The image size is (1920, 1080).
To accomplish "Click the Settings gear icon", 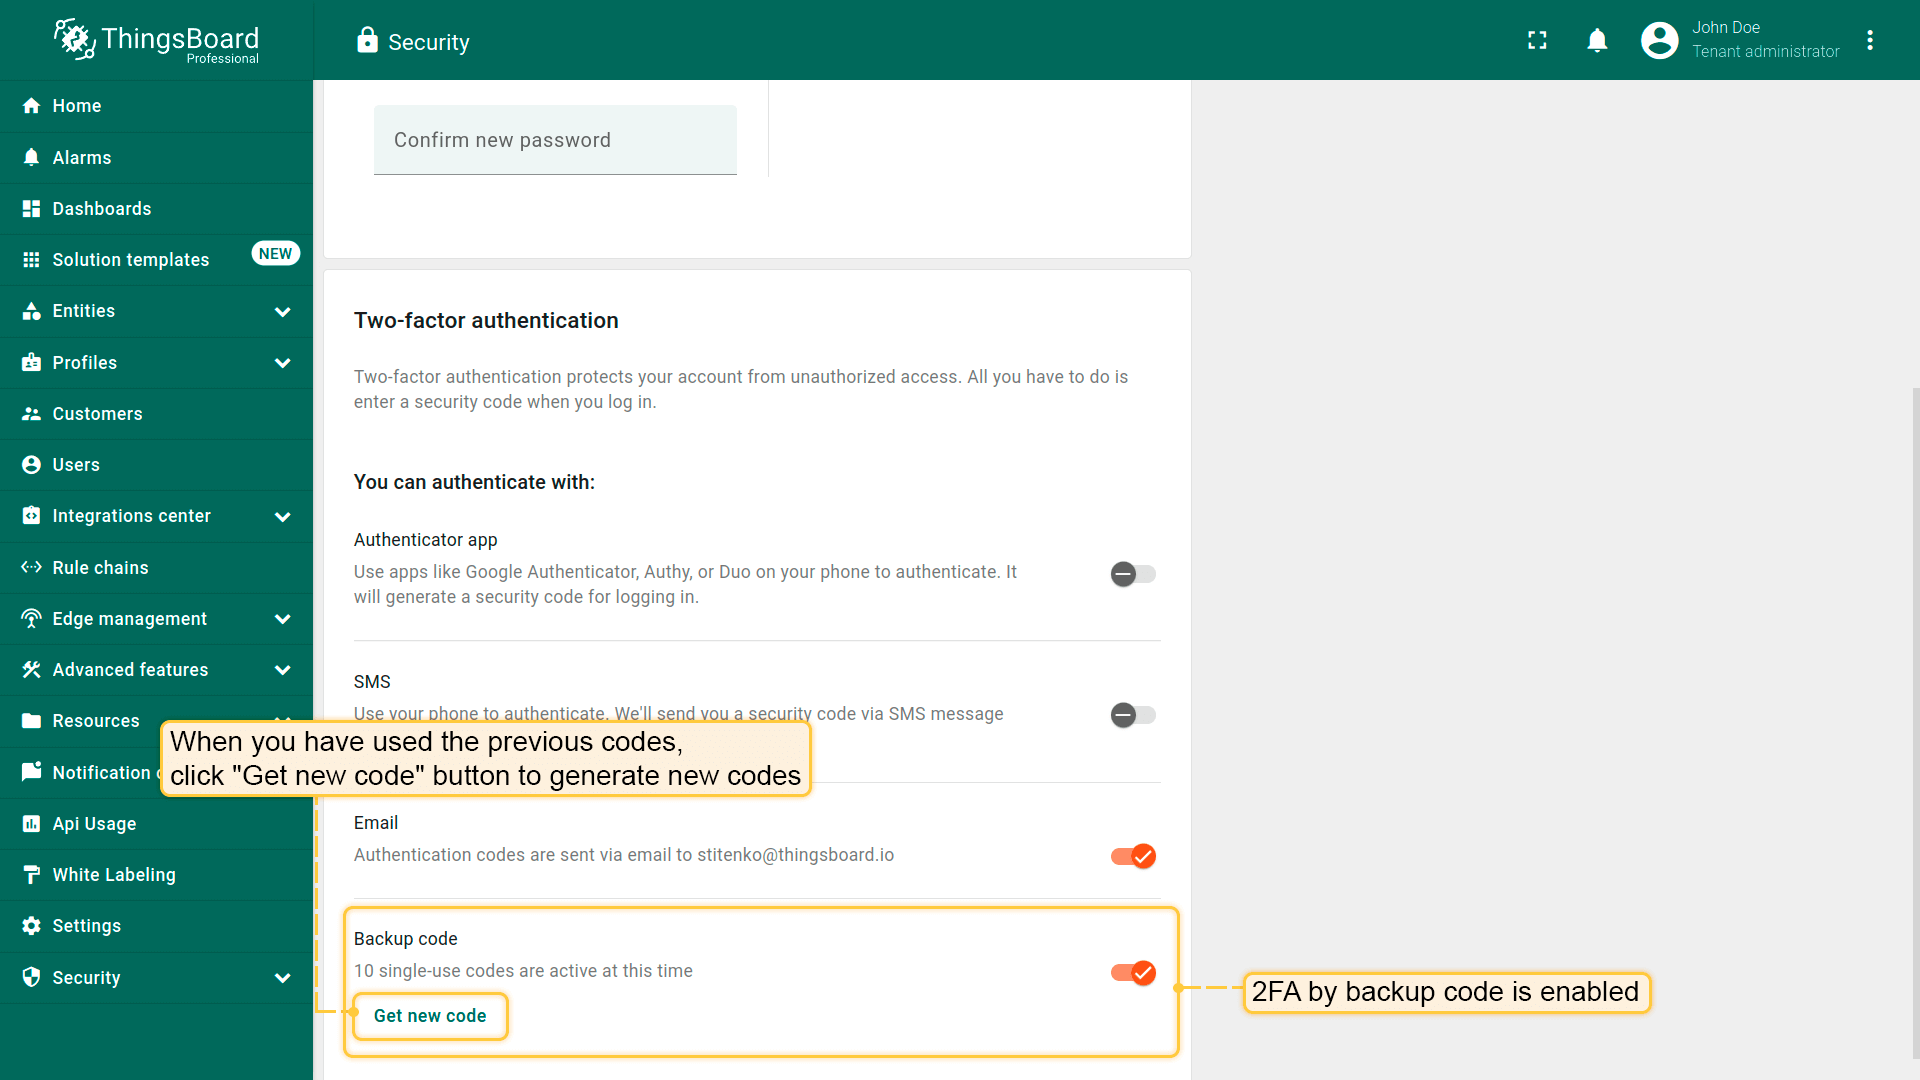I will point(32,926).
